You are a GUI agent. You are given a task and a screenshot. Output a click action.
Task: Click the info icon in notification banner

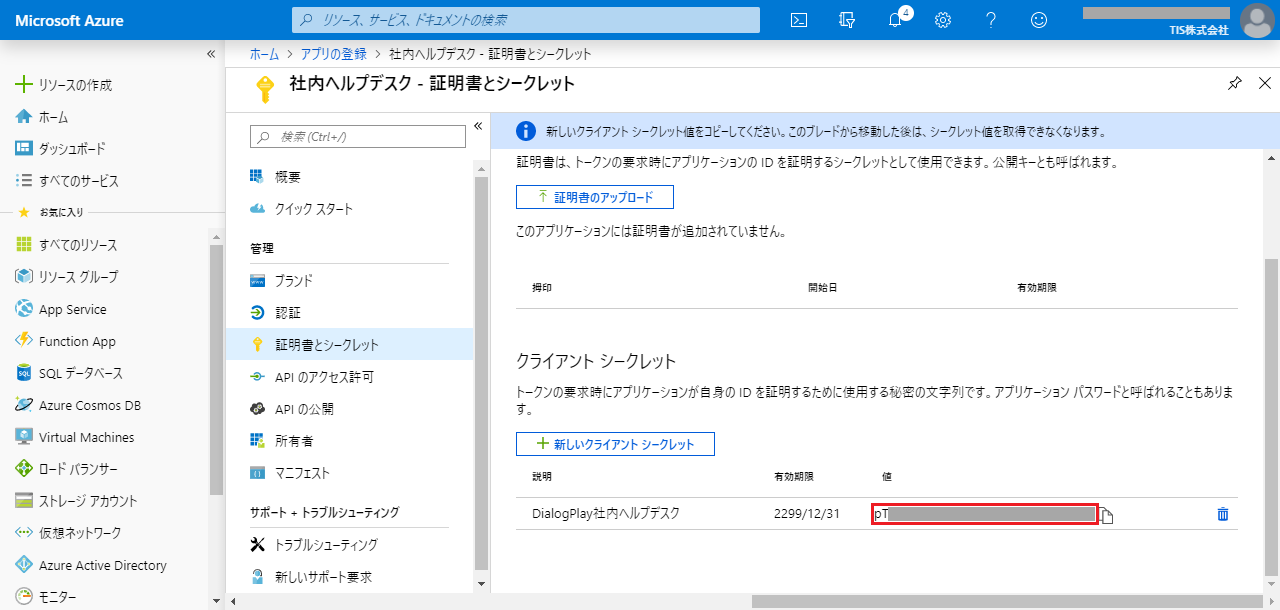click(x=525, y=131)
